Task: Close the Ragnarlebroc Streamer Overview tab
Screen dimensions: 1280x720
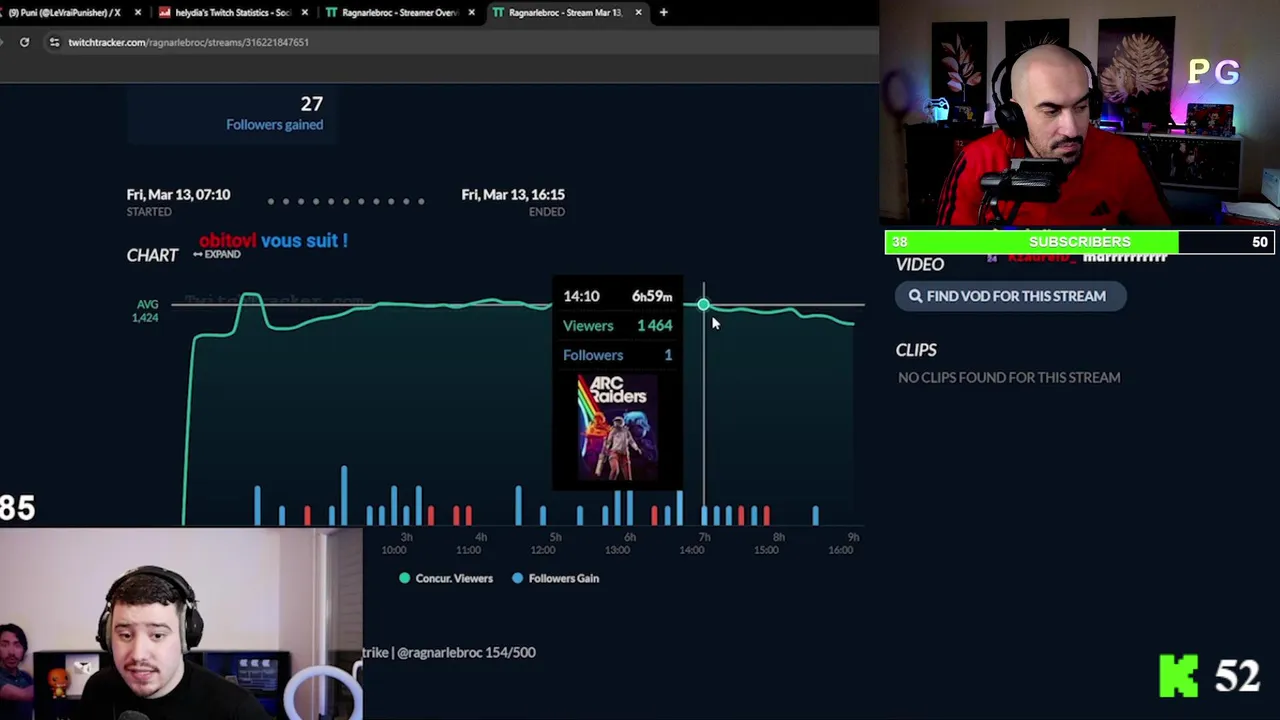Action: click(x=472, y=13)
